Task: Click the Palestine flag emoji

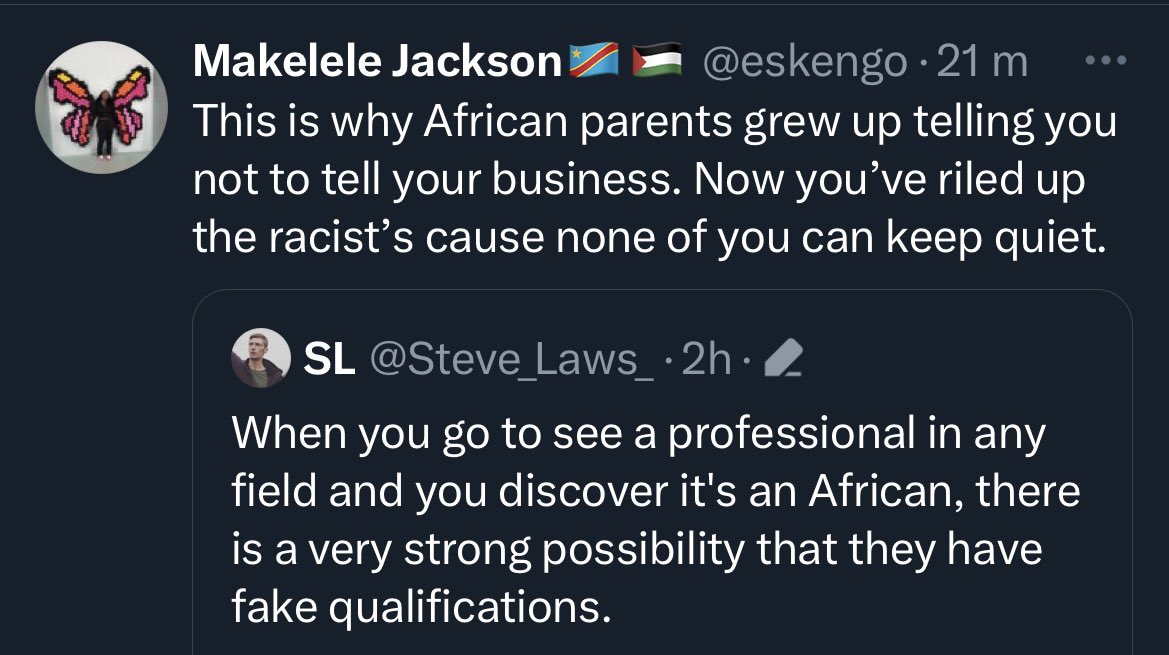Action: (657, 63)
